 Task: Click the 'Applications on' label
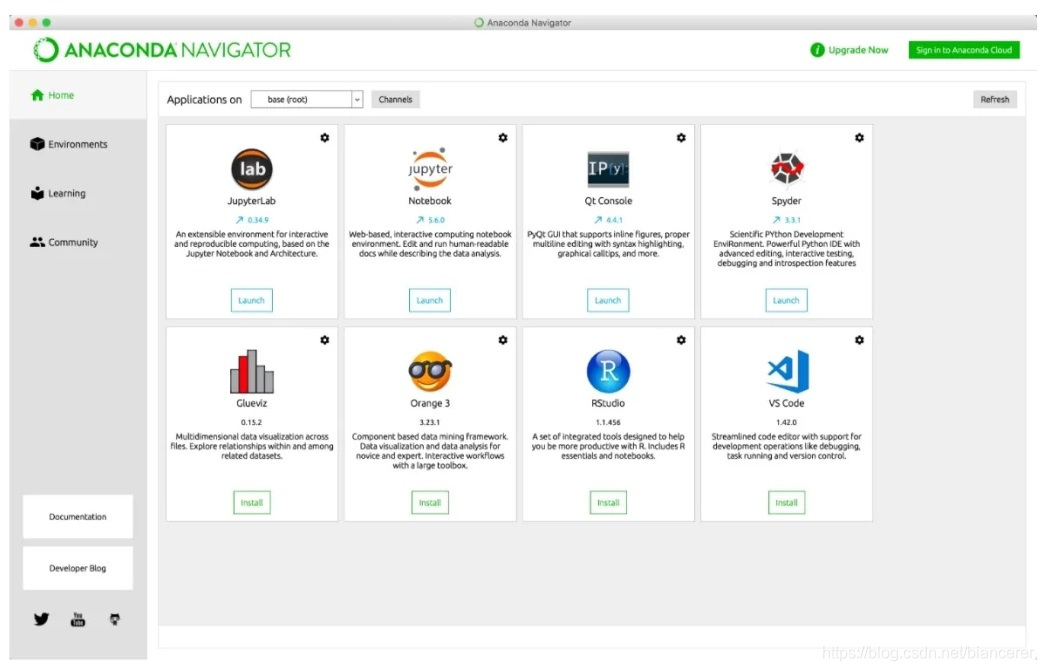[x=204, y=99]
